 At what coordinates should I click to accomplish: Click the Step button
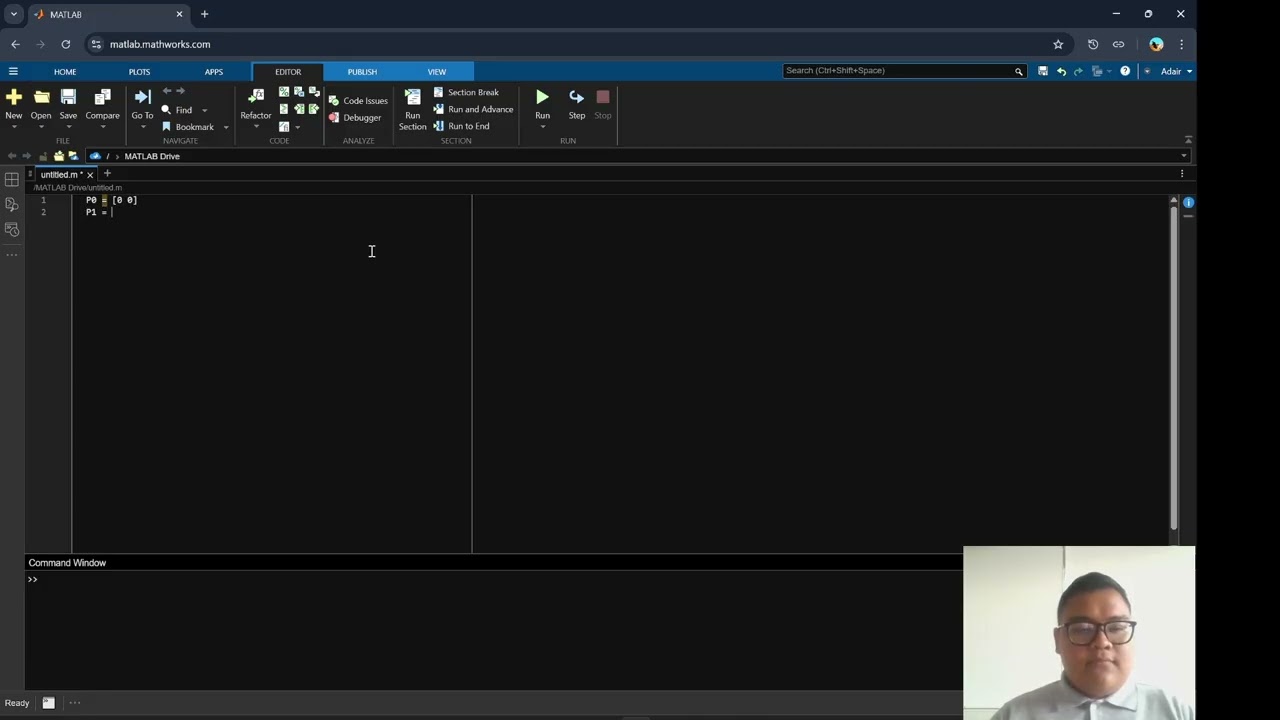click(x=577, y=104)
